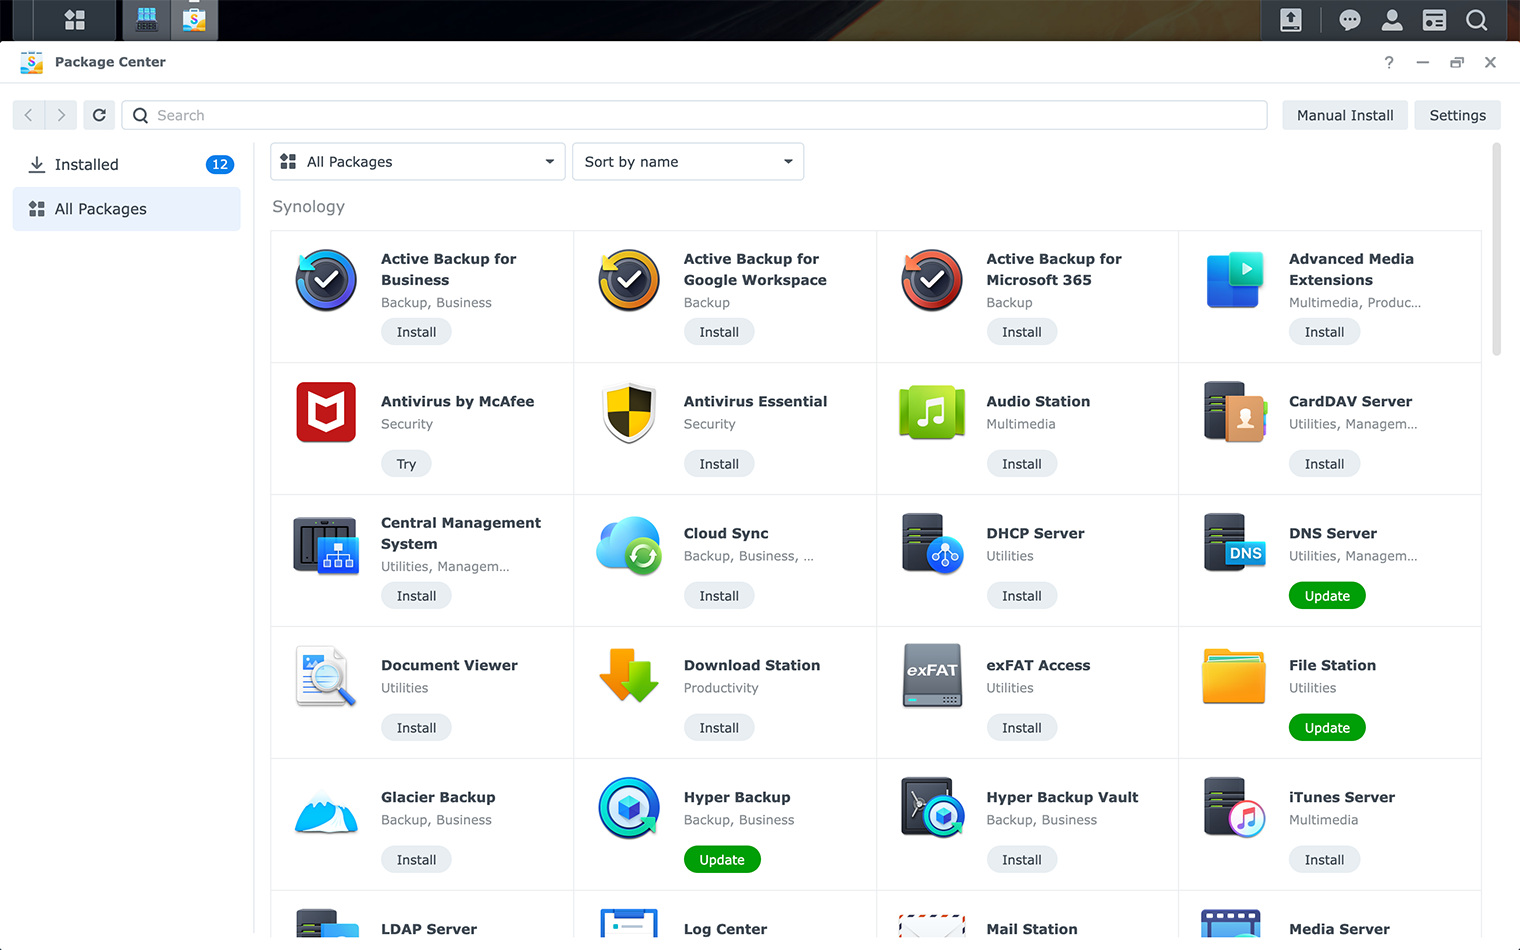The height and width of the screenshot is (950, 1520).
Task: Click the DNS Server package icon
Action: point(1234,543)
